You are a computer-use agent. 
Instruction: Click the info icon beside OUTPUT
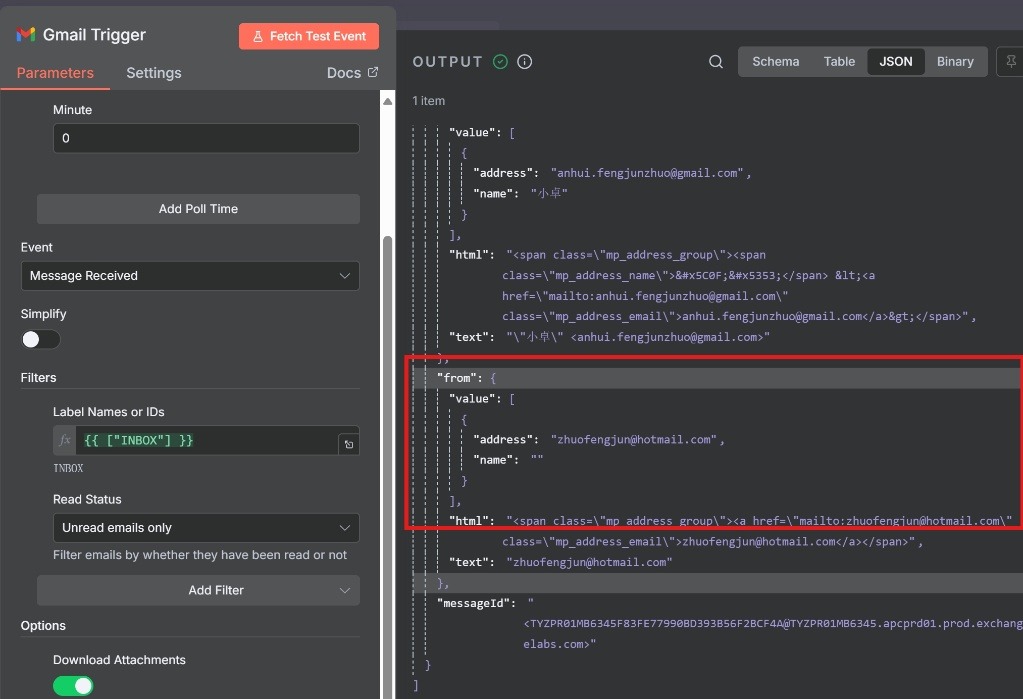[524, 62]
